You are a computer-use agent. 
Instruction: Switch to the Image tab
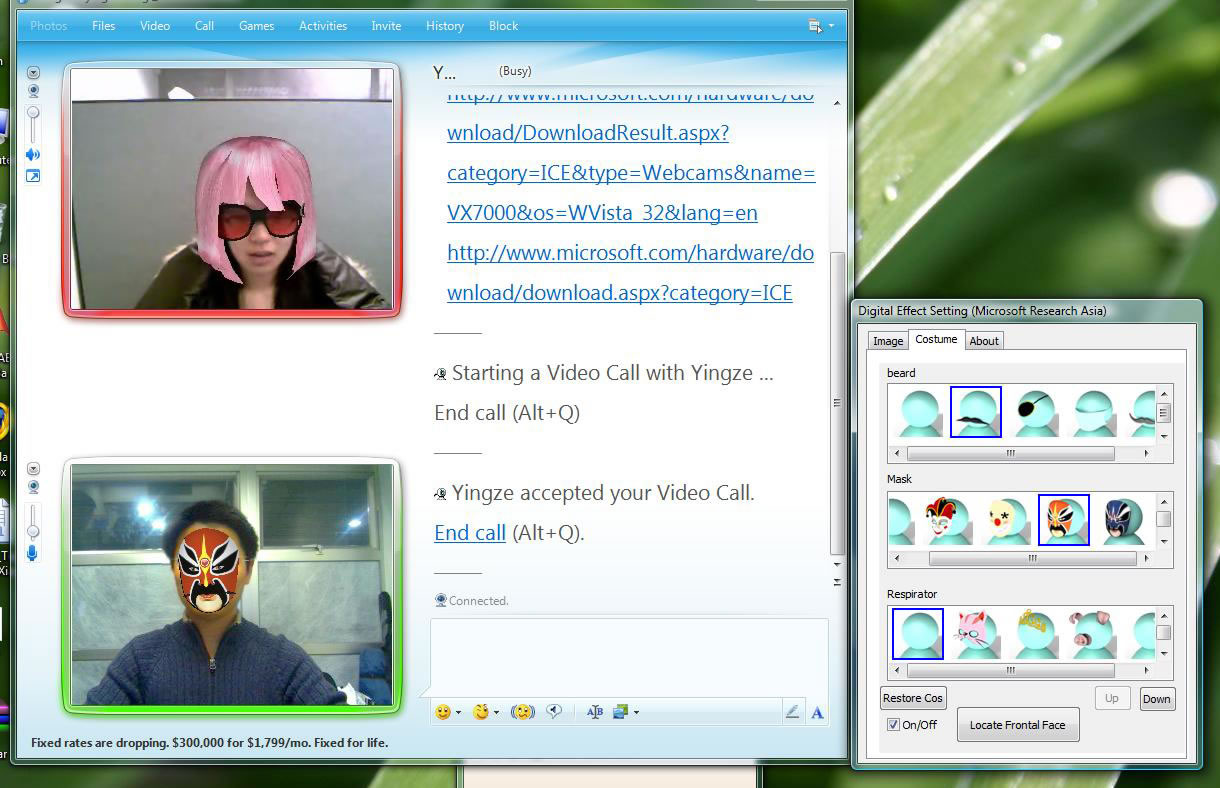pyautogui.click(x=888, y=341)
